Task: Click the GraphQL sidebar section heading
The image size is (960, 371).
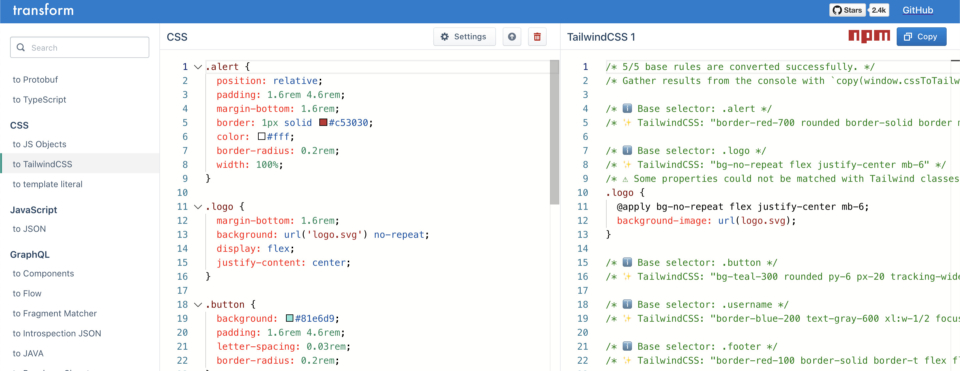Action: (30, 254)
